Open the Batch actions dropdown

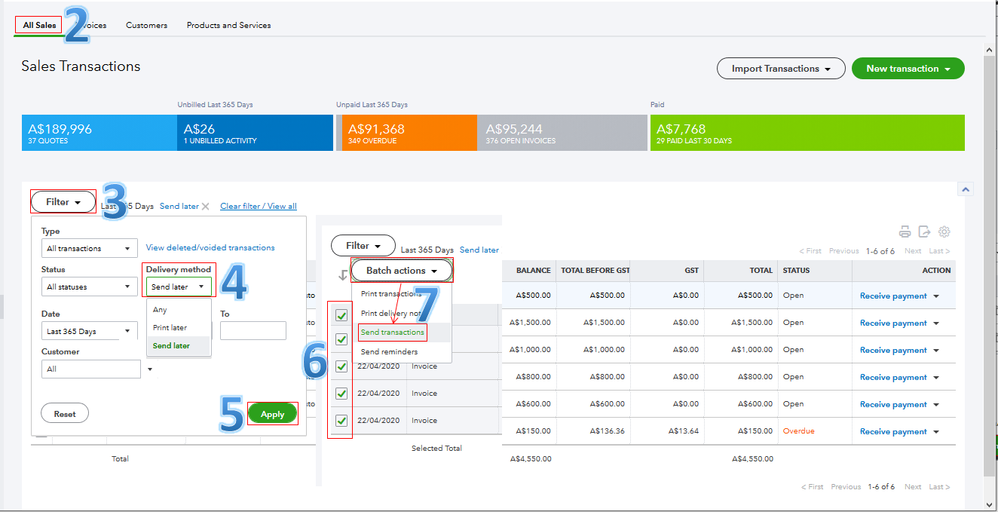[x=402, y=271]
